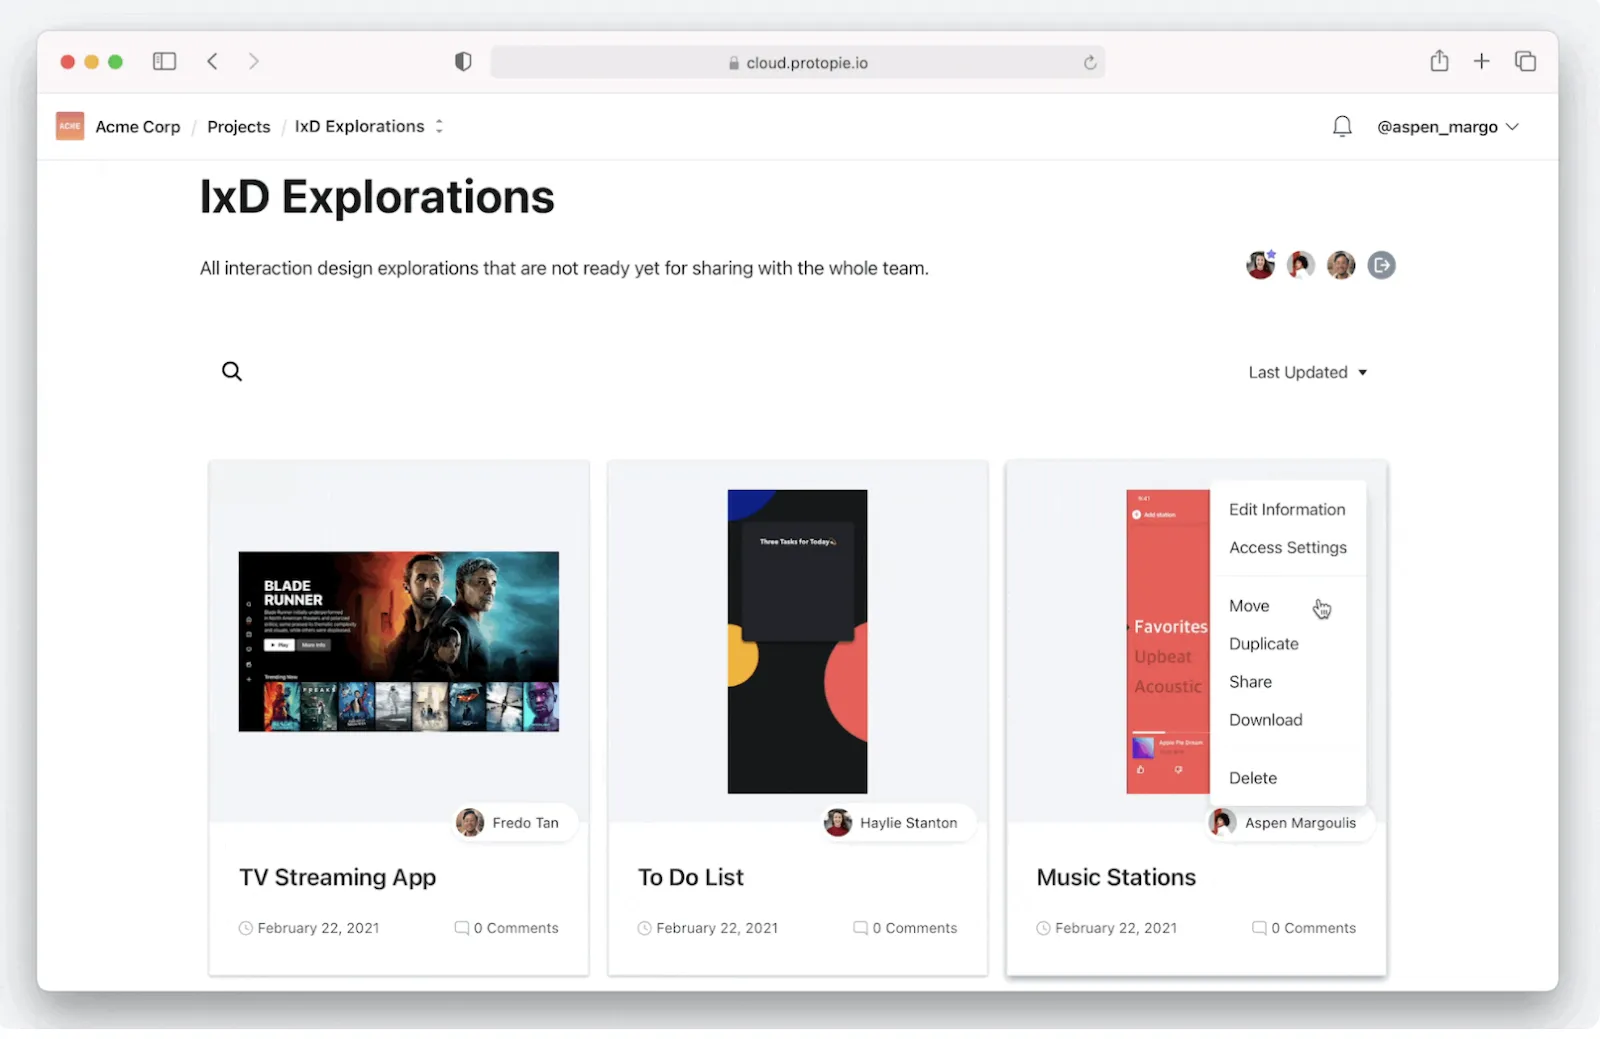
Task: Open the Blade Runner prototype thumbnail
Action: click(x=399, y=641)
